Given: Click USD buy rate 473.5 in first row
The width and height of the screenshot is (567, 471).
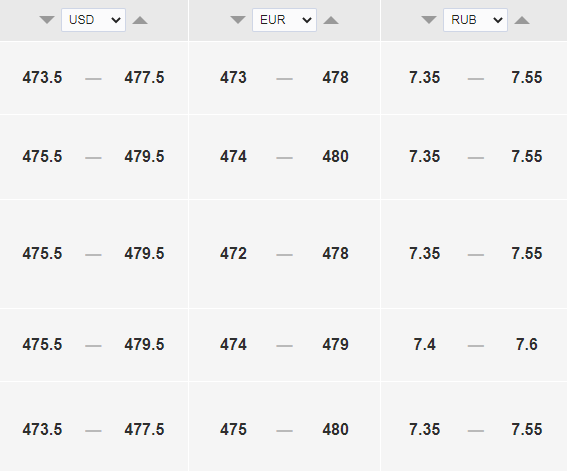Looking at the screenshot, I should (42, 77).
